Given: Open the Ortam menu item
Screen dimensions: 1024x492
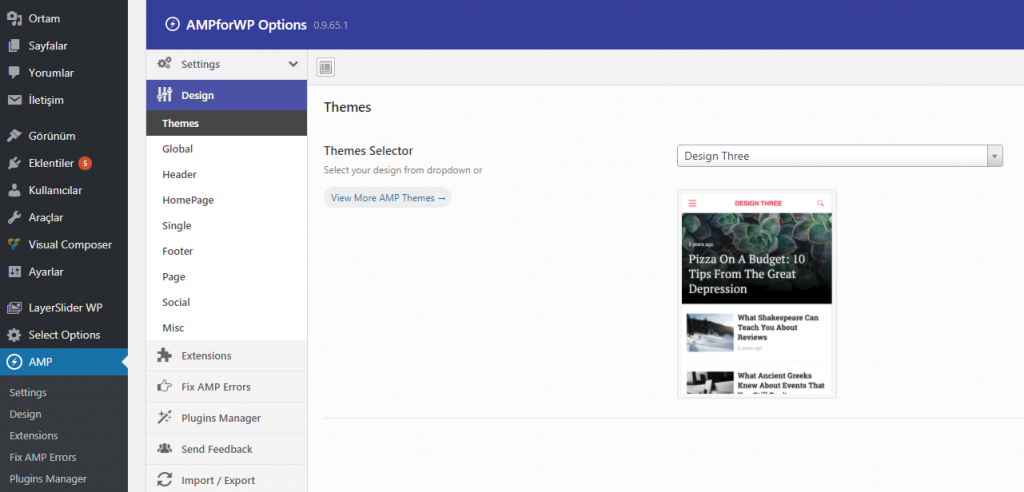Looking at the screenshot, I should (64, 18).
